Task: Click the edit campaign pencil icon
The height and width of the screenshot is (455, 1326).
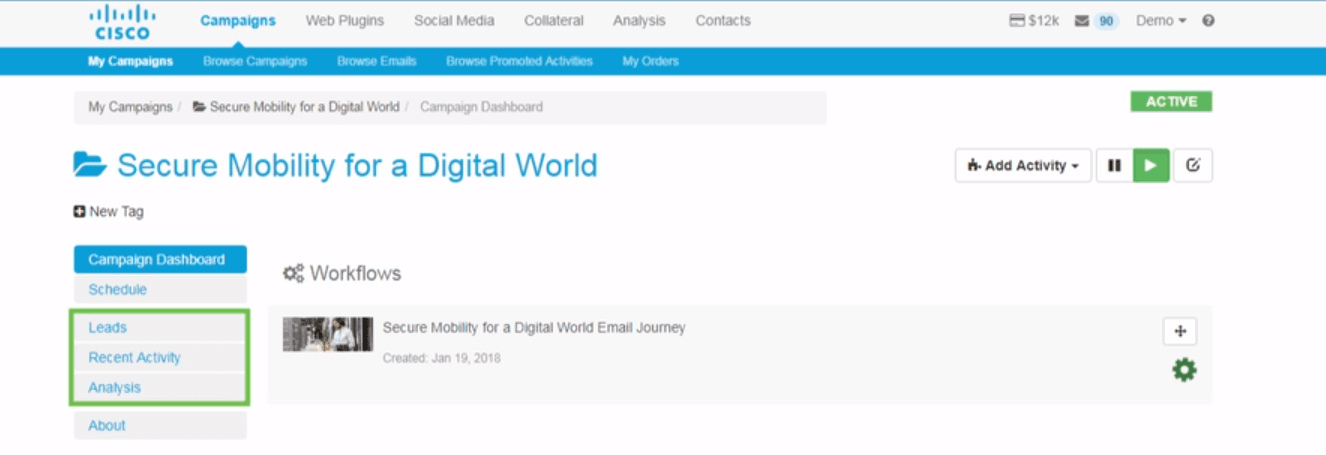Action: (x=1193, y=166)
